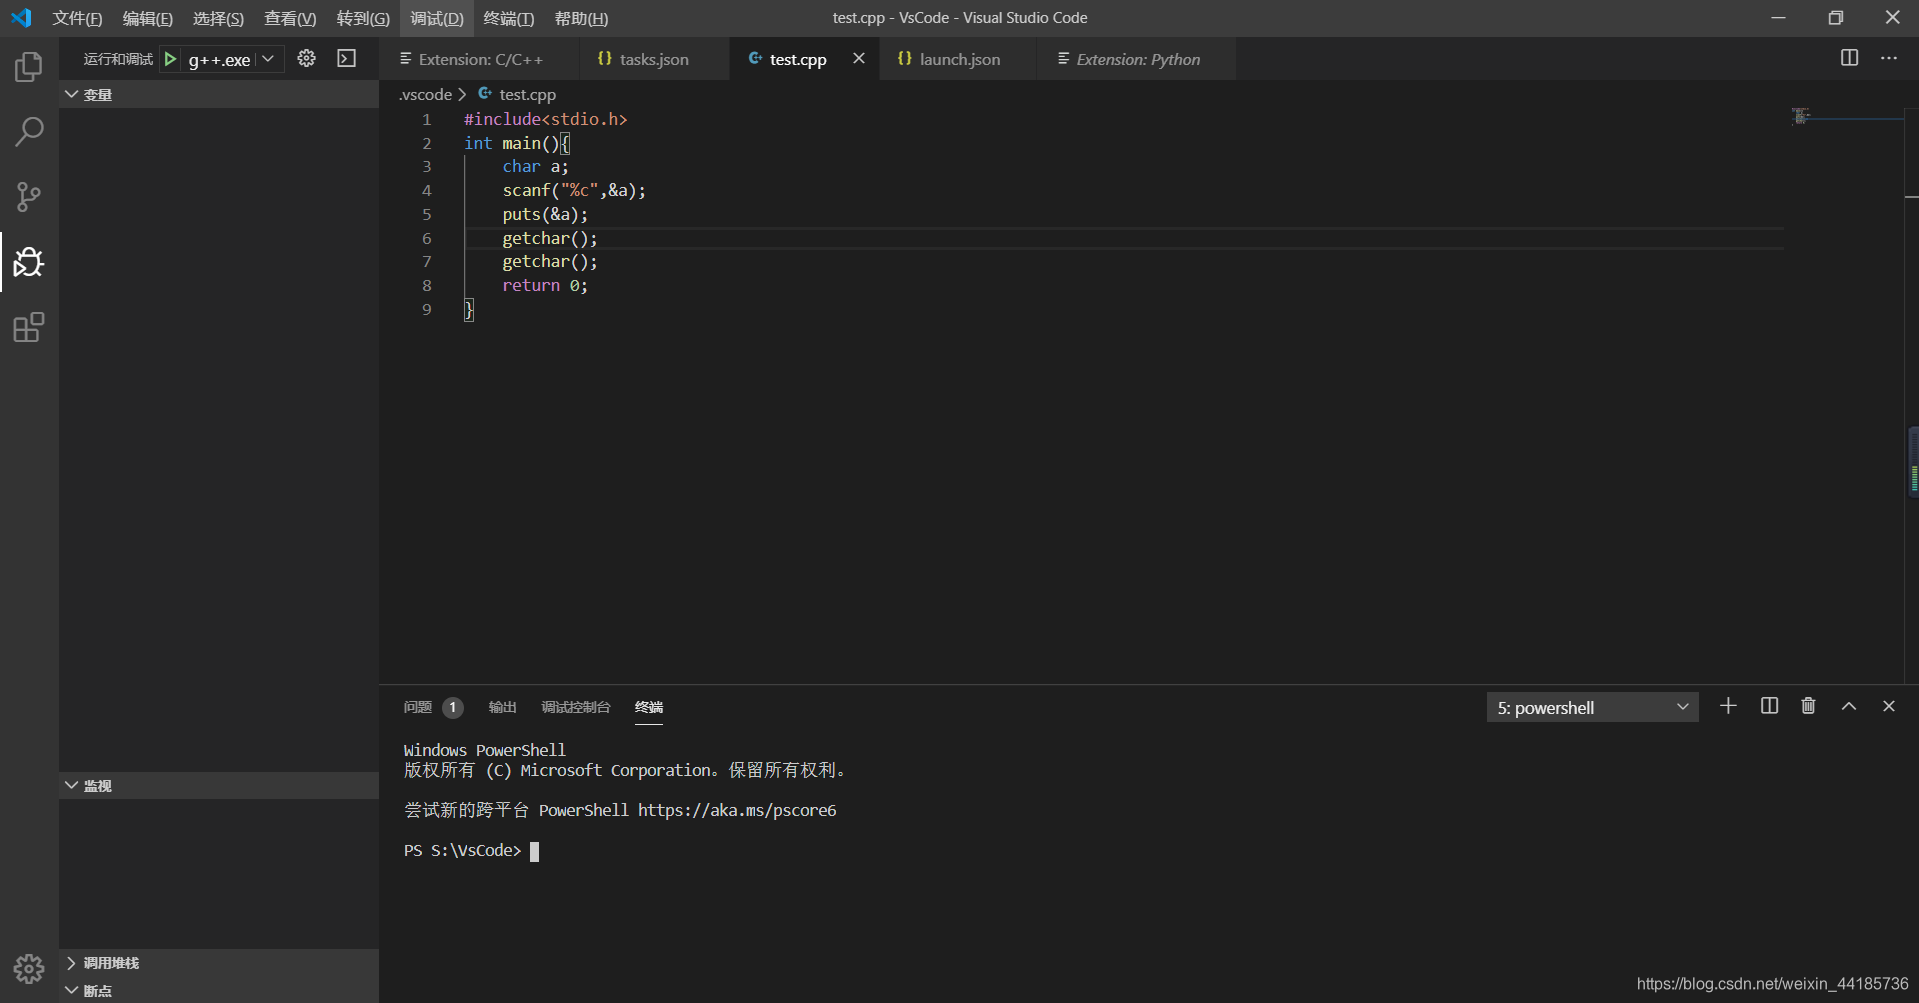Open the 调试控制台 panel tab

575,707
